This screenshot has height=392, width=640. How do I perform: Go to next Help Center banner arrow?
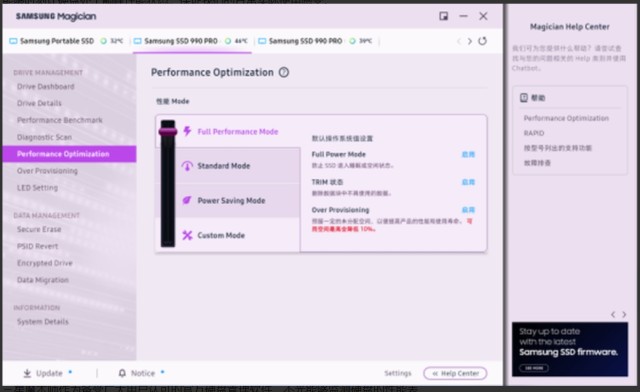624,314
